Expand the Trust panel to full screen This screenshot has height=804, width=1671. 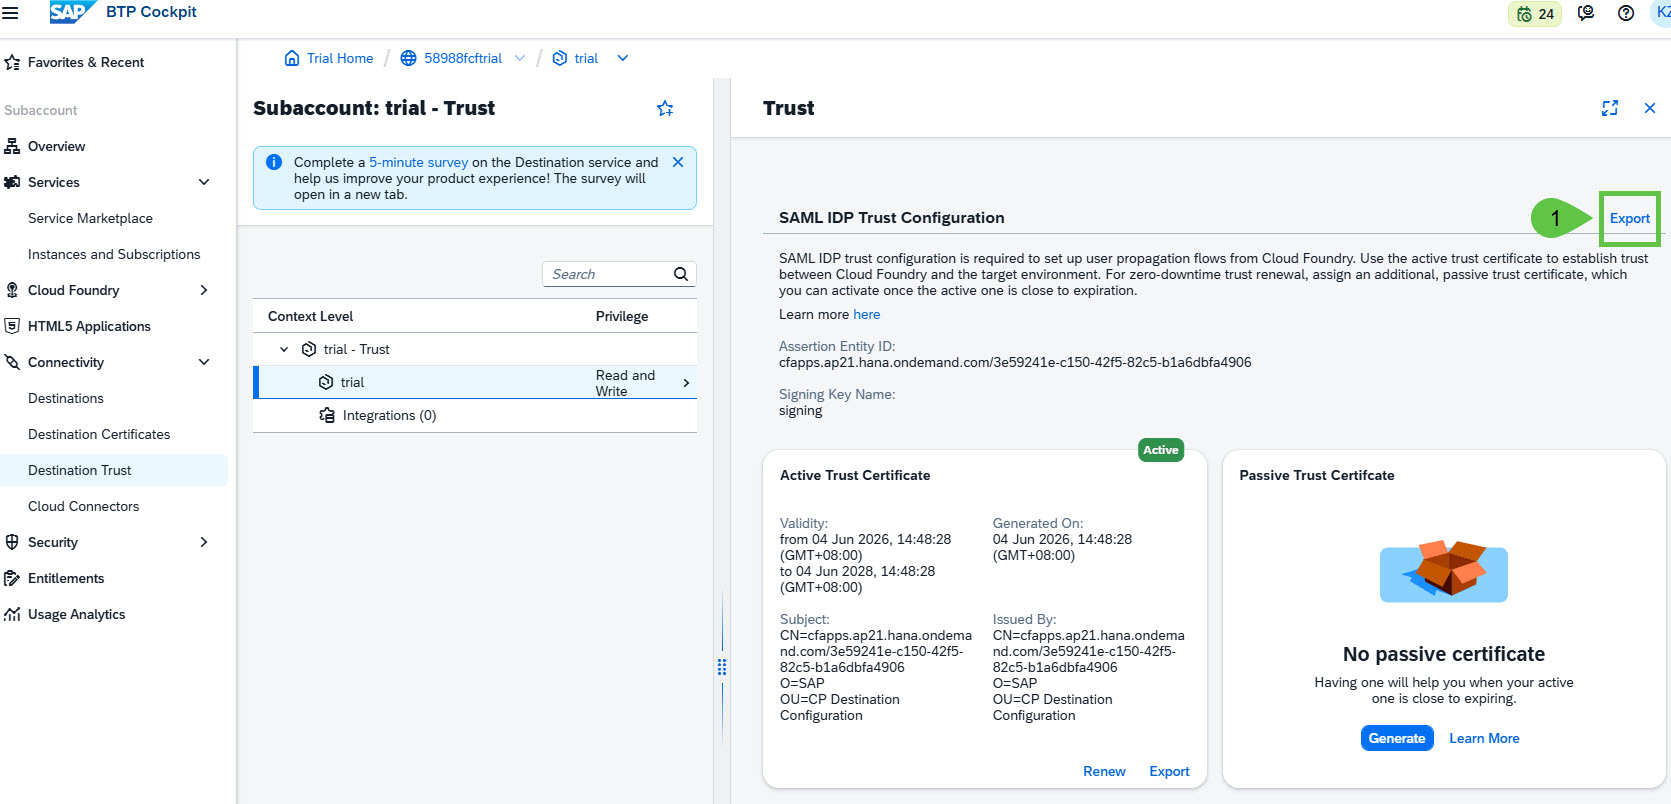coord(1610,108)
